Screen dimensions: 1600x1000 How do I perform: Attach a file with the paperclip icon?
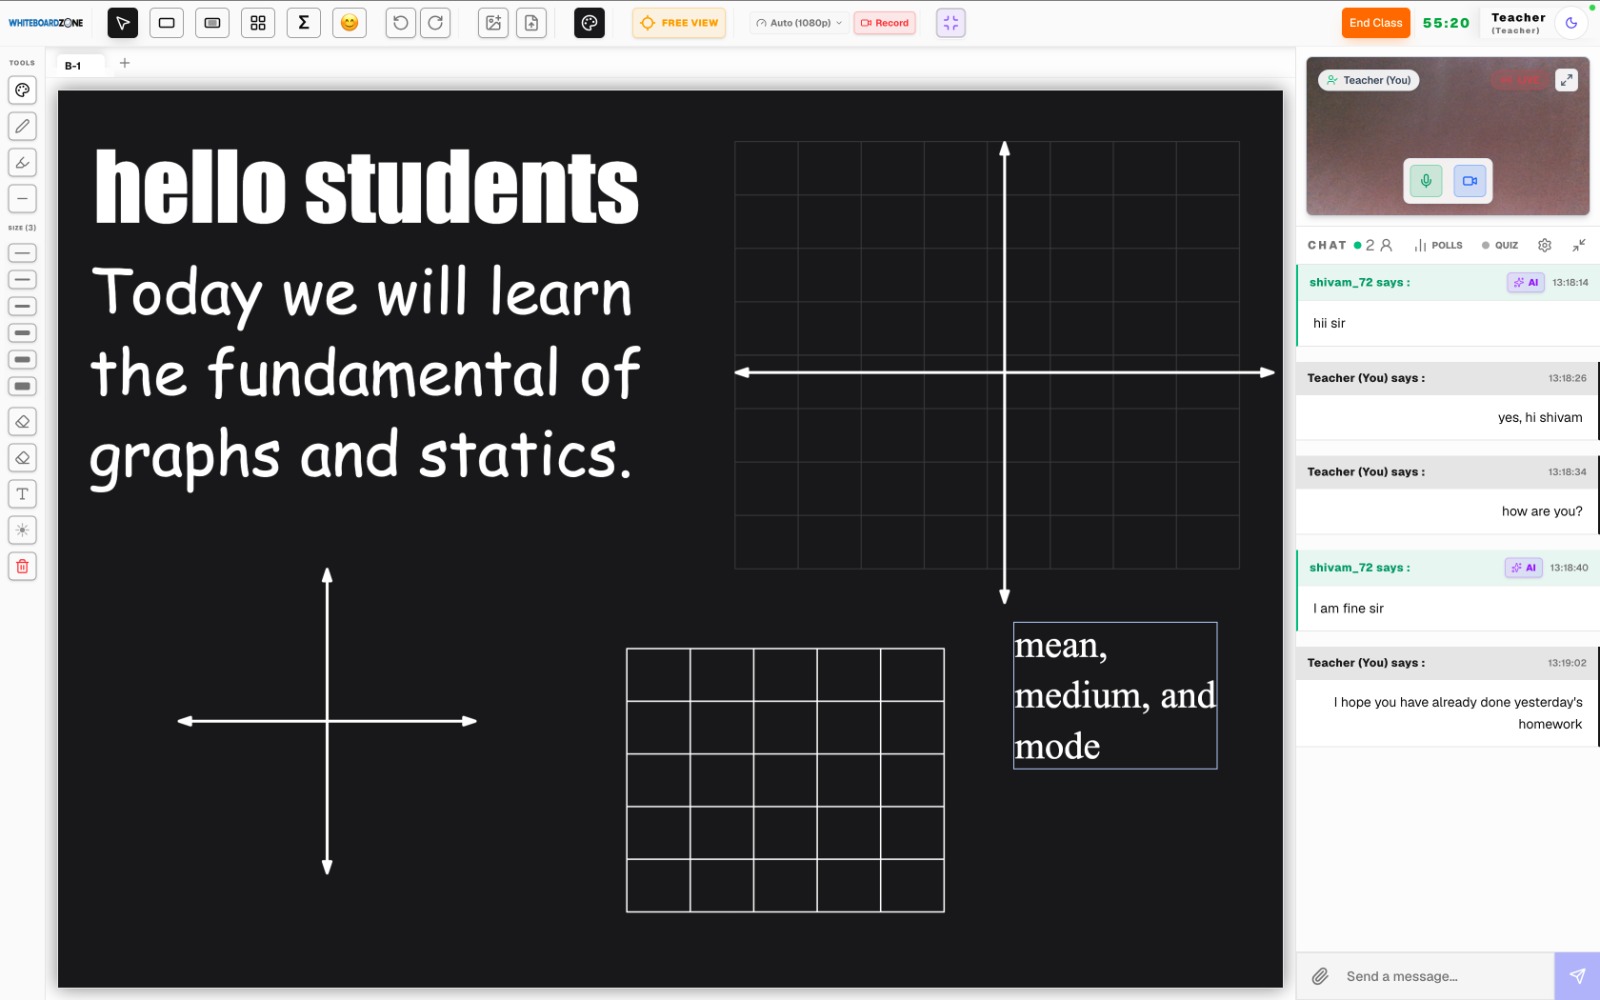(1320, 976)
